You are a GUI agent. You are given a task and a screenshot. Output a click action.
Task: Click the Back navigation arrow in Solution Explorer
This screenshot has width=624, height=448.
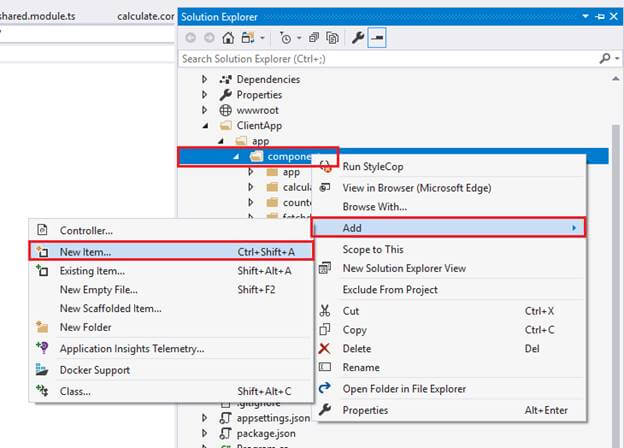point(191,38)
